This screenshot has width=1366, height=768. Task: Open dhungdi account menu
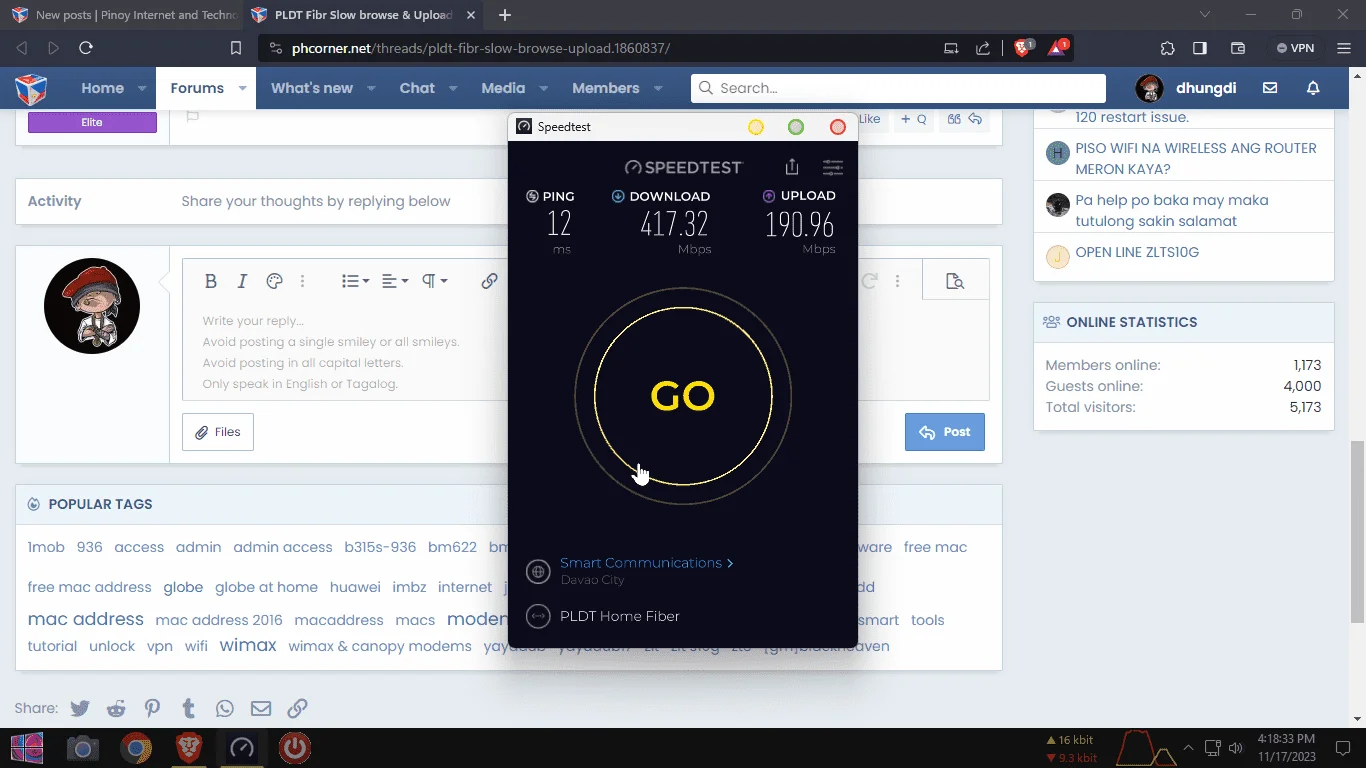click(1187, 88)
